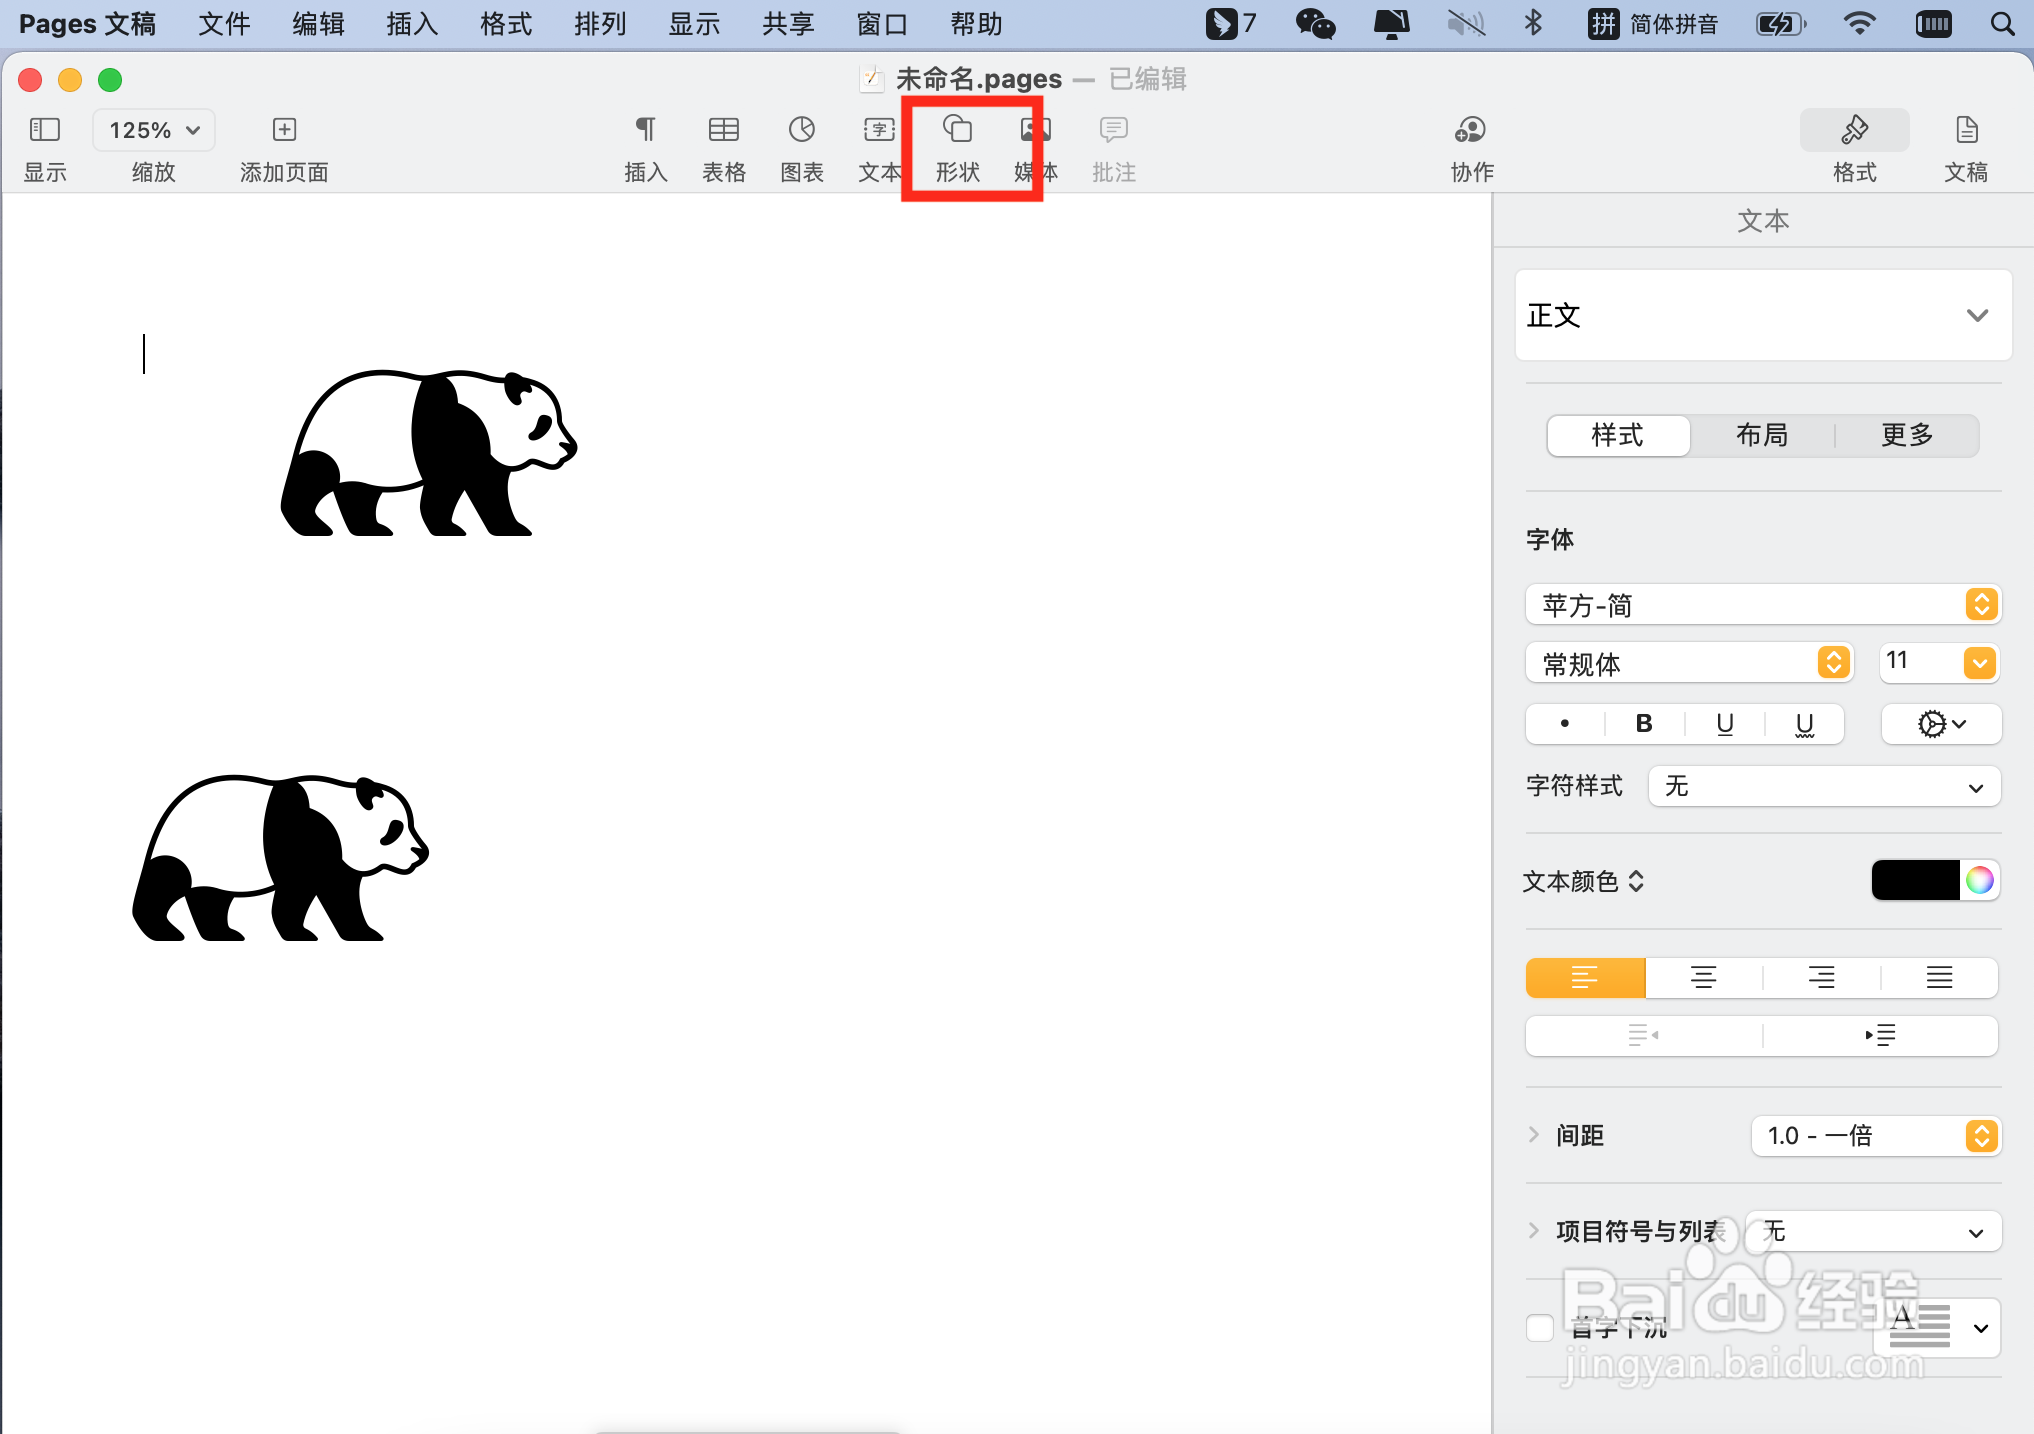
Task: Switch to the Layout (布局) tab
Action: (x=1762, y=436)
